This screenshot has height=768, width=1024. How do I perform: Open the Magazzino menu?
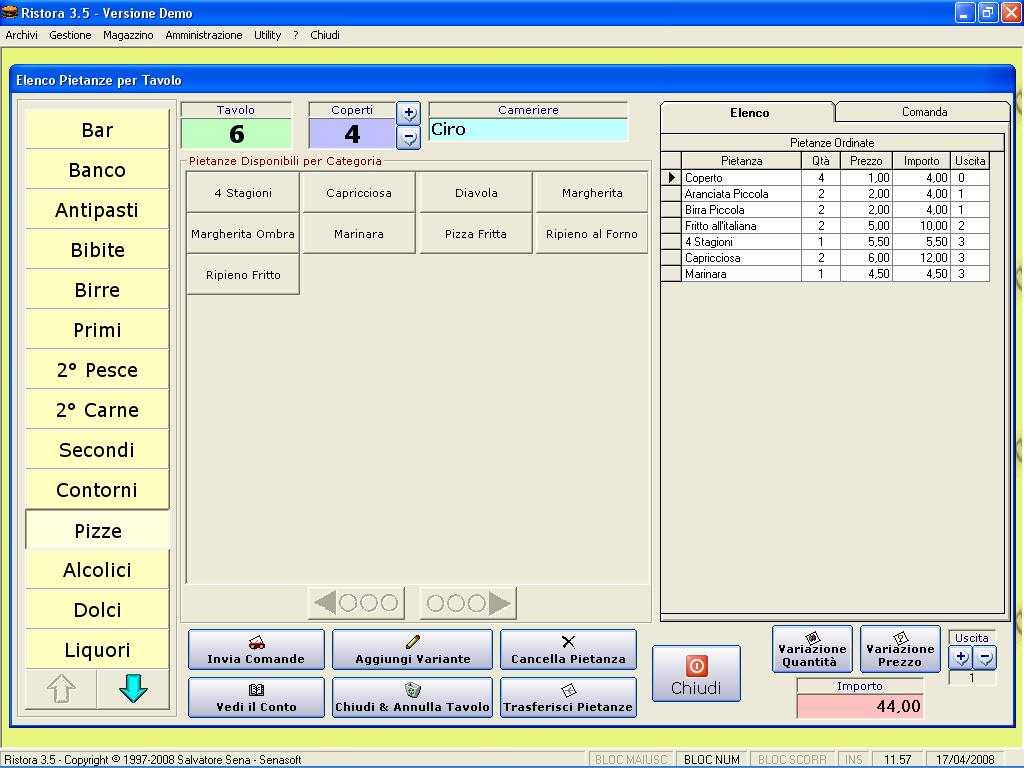coord(128,35)
